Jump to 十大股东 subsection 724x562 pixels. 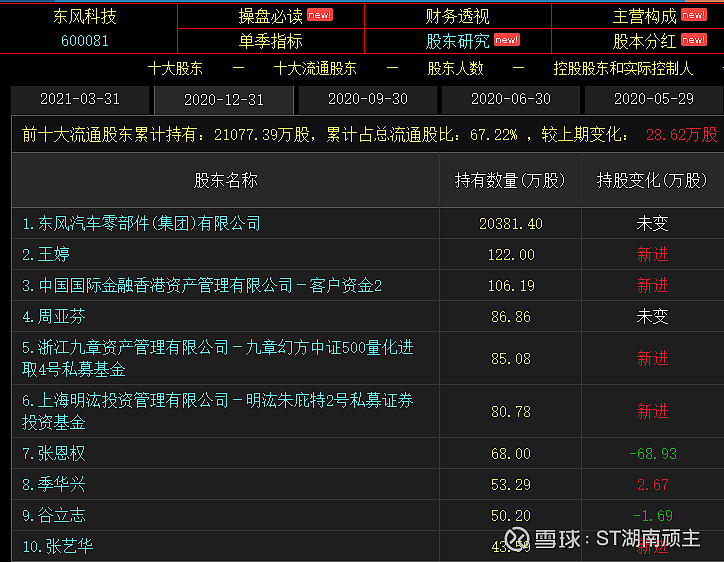tap(175, 68)
